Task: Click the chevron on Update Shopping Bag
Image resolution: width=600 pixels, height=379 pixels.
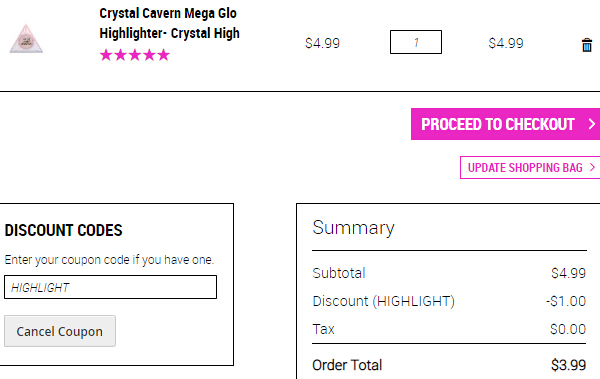Action: pyautogui.click(x=592, y=167)
